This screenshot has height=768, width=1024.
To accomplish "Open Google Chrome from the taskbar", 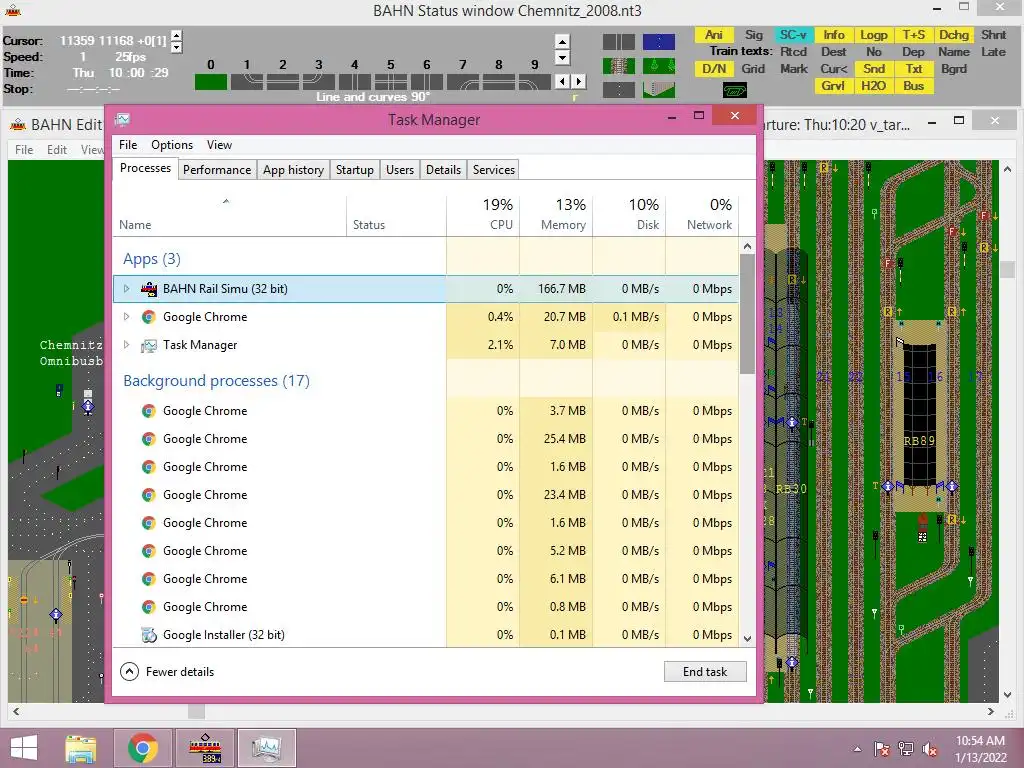I will [x=143, y=748].
